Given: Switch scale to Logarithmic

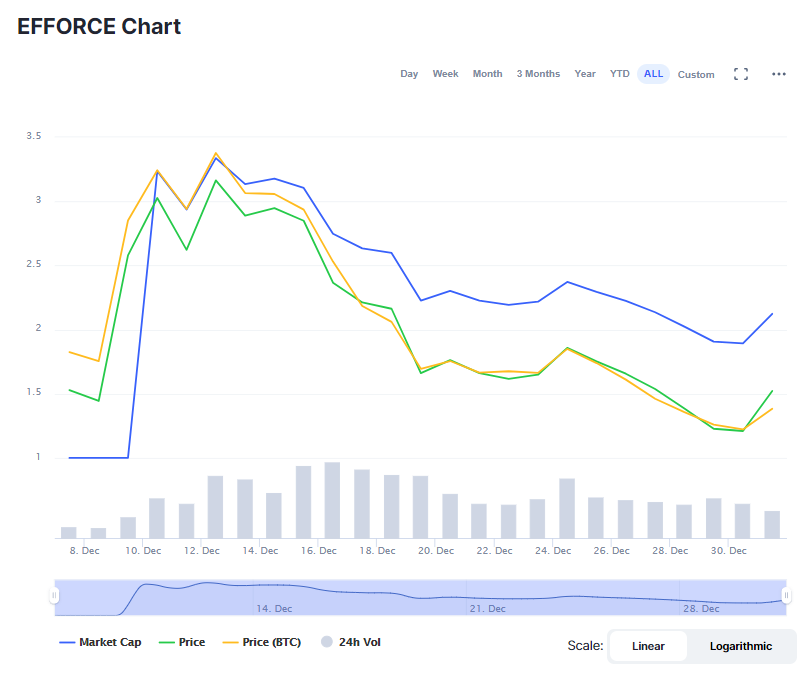Looking at the screenshot, I should coord(741,646).
